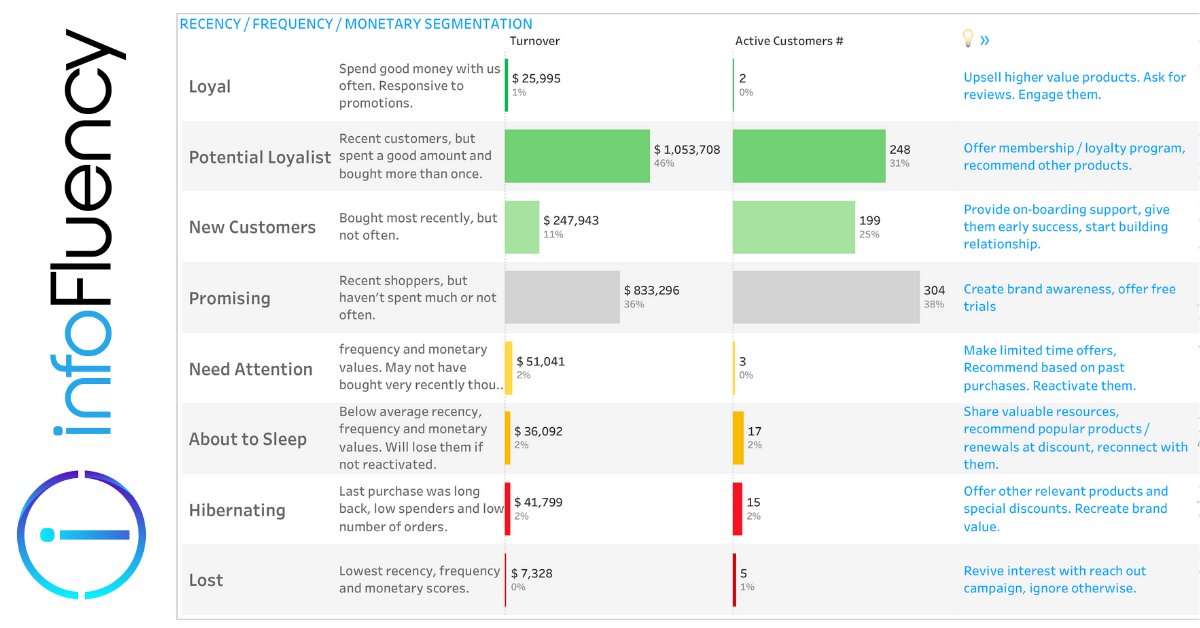Click 'Offer other relevant products' recommendation
This screenshot has width=1200, height=628.
(1065, 509)
